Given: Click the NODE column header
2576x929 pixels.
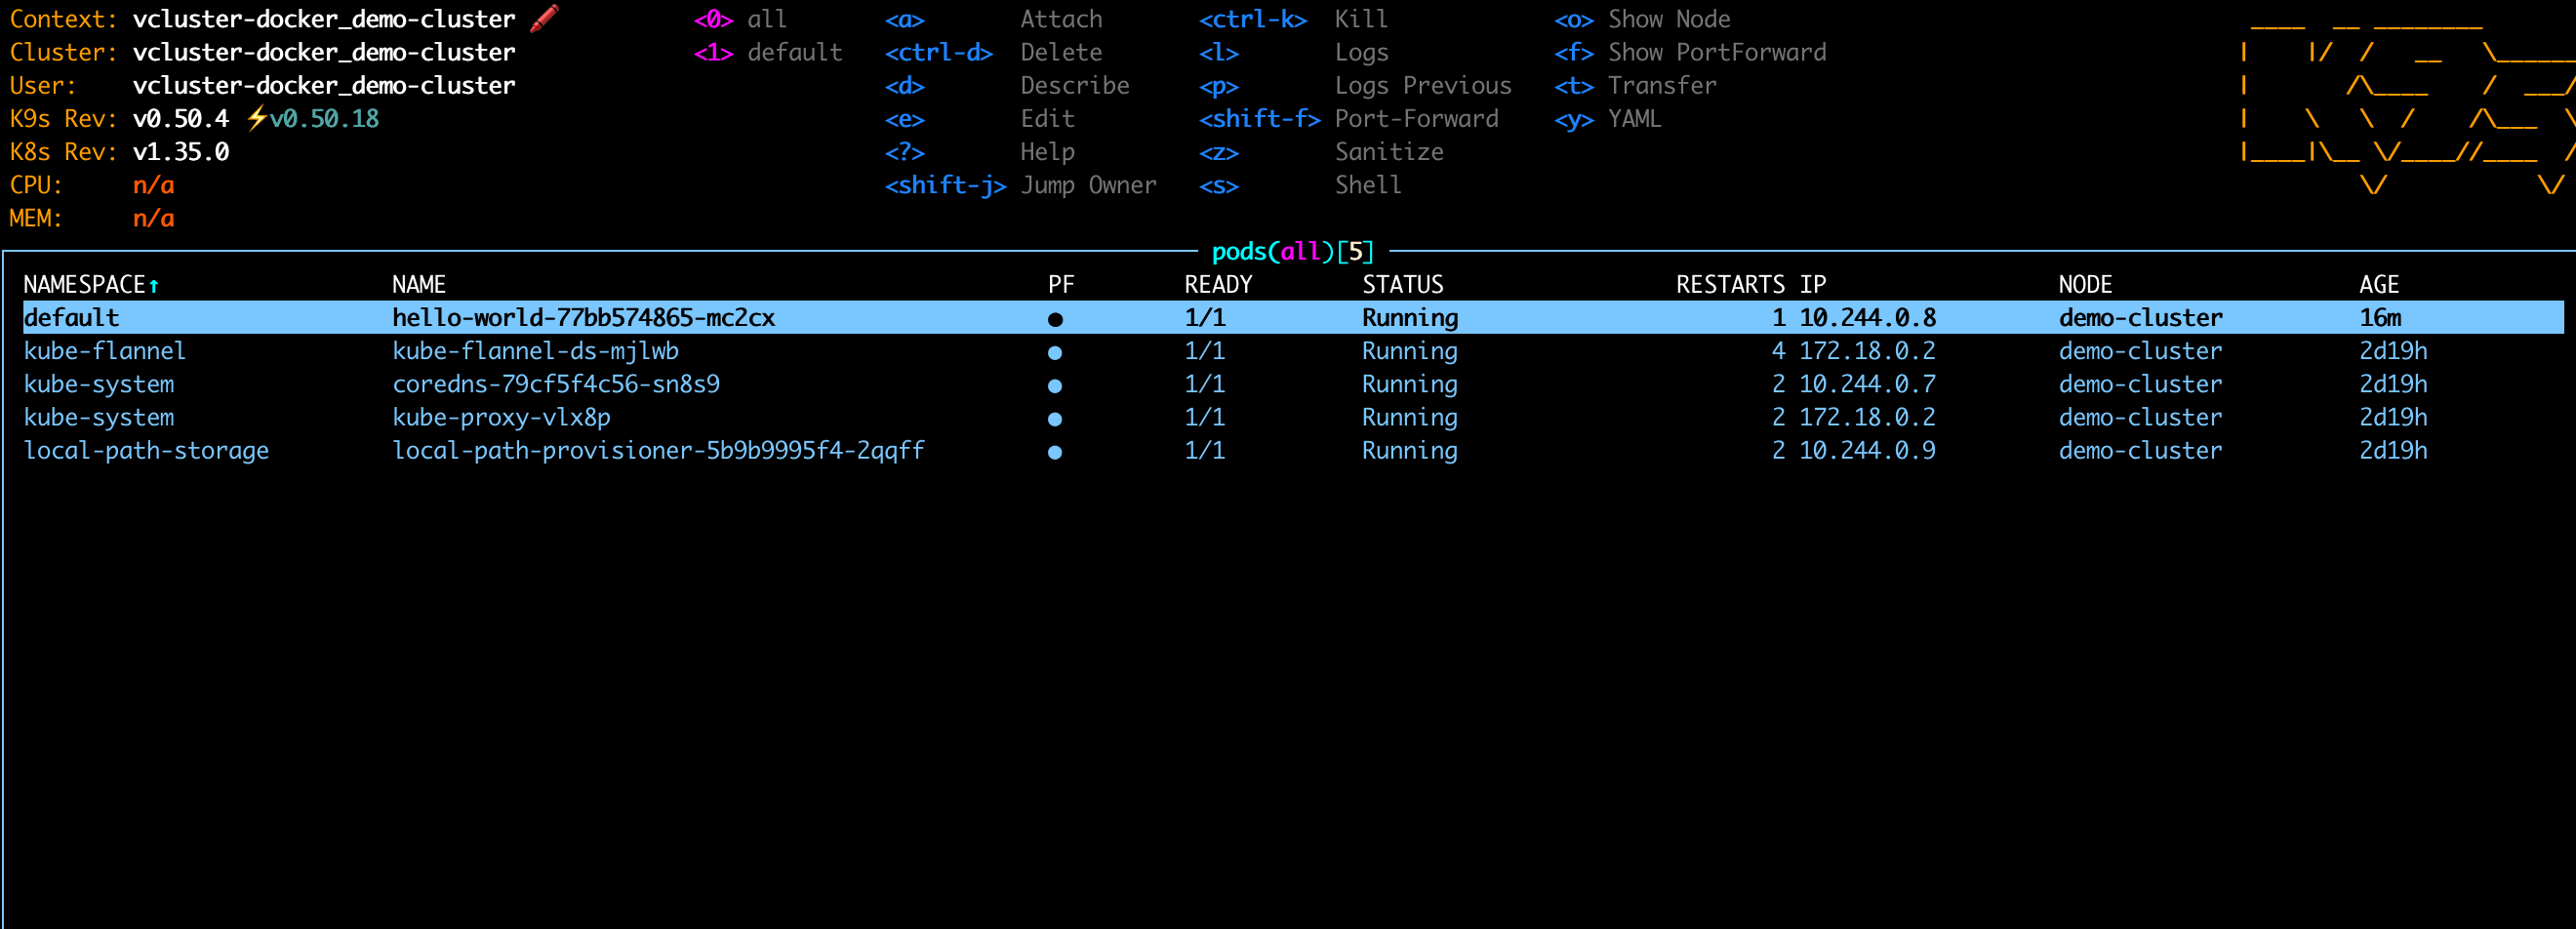Looking at the screenshot, I should click(x=2085, y=285).
